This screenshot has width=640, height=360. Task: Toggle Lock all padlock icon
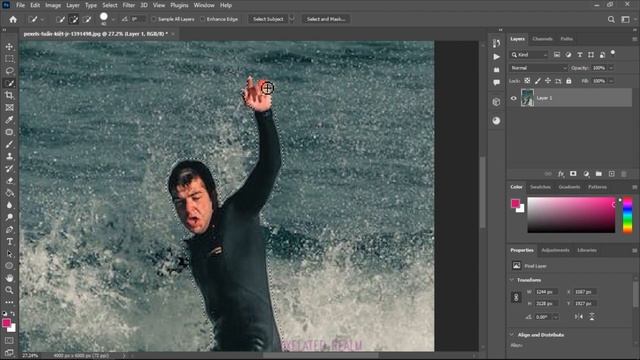click(569, 81)
